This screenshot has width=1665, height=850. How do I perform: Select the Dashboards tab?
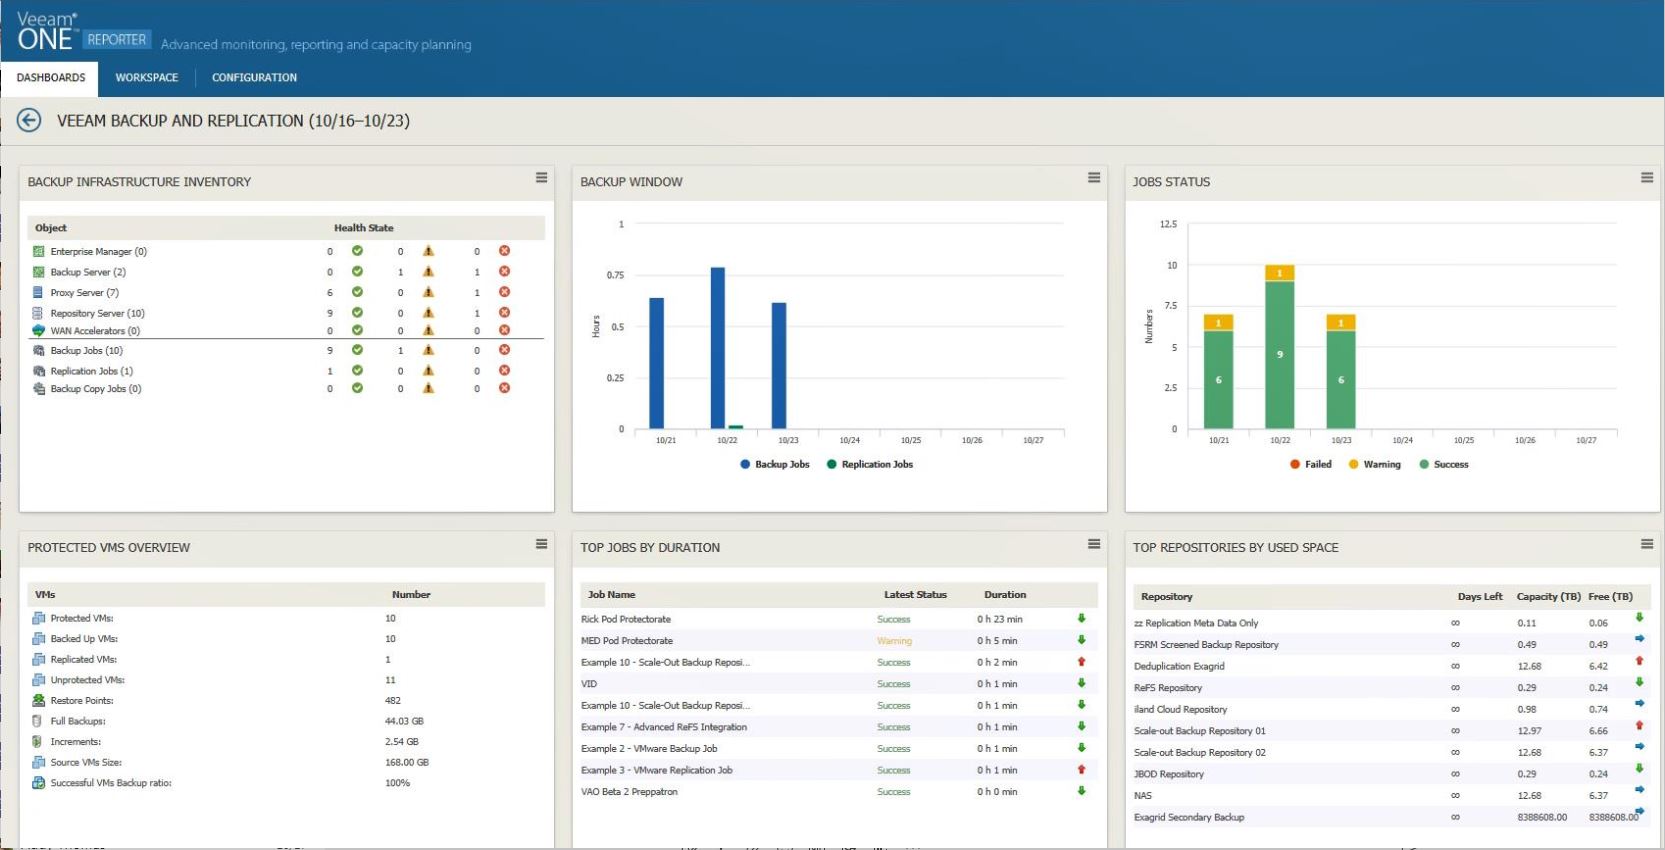point(51,78)
